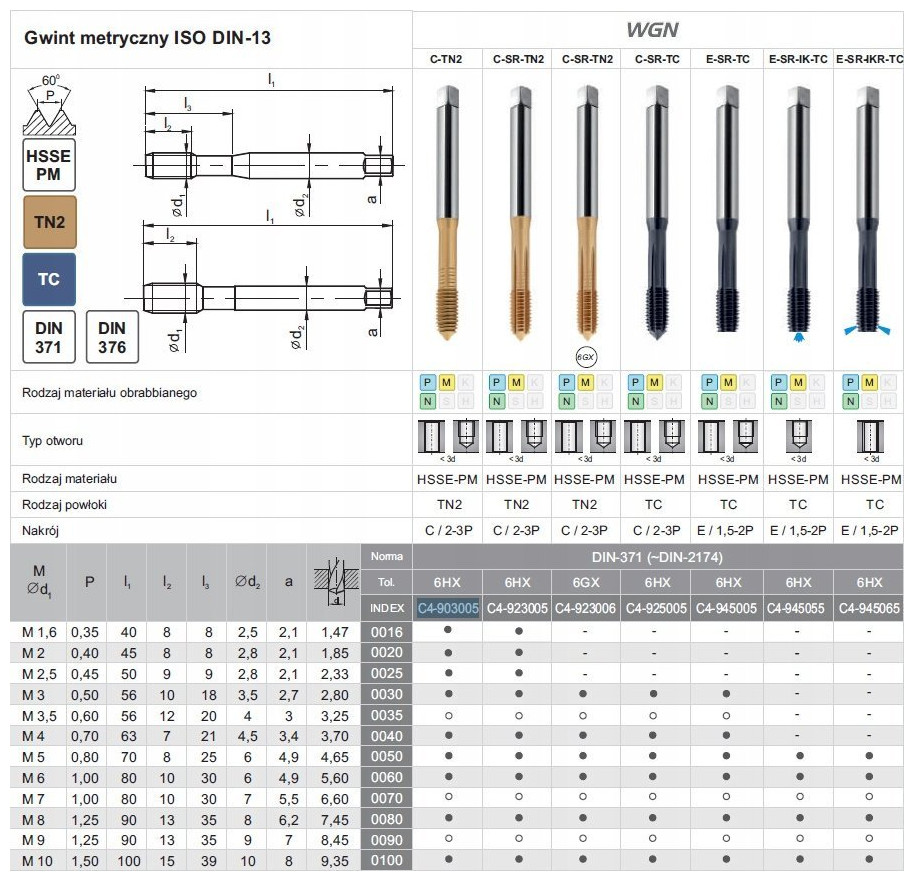Select the M 10 row label

(x=41, y=860)
